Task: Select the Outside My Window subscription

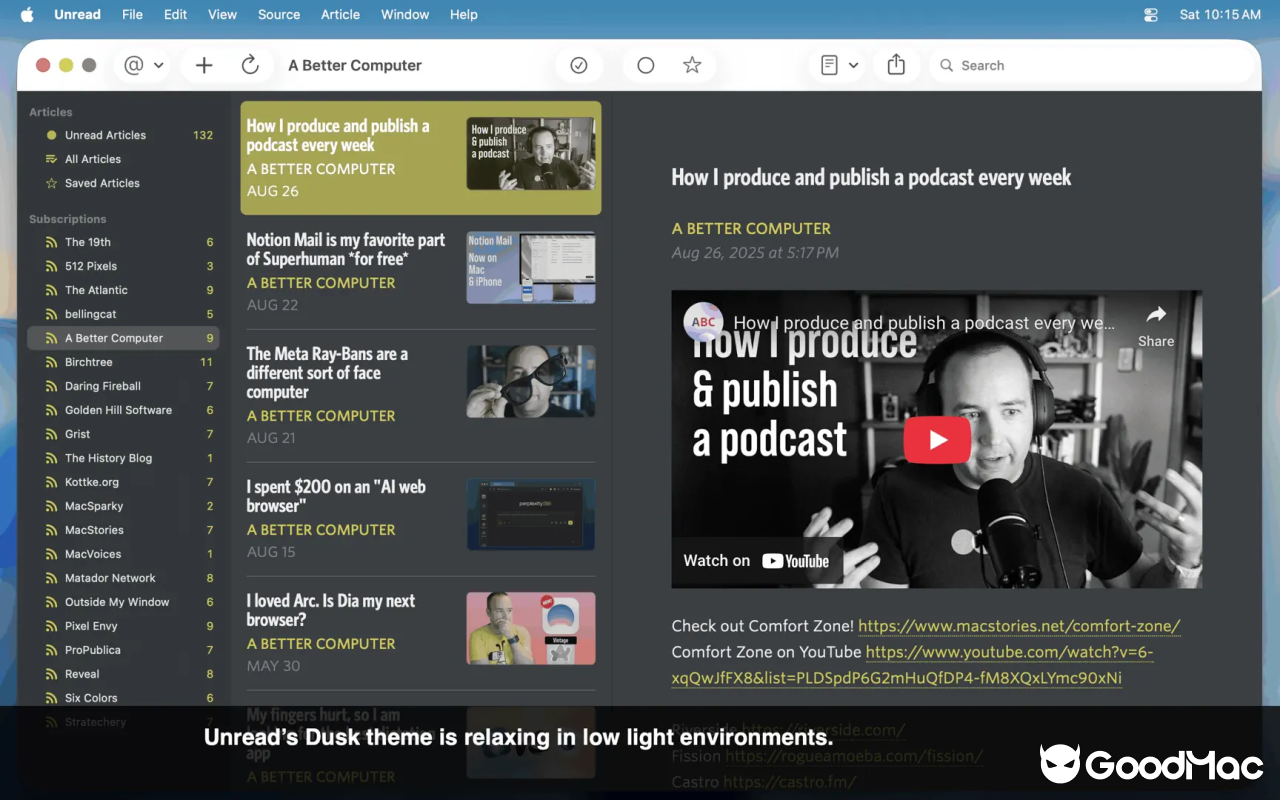Action: coord(123,602)
